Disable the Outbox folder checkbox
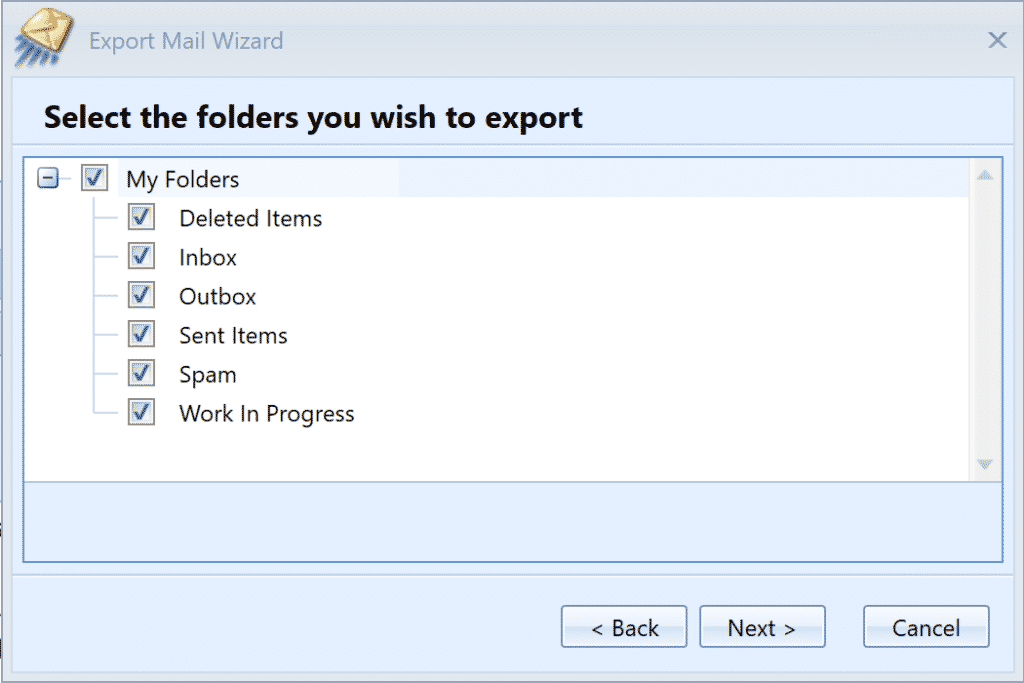This screenshot has height=683, width=1024. (x=141, y=296)
